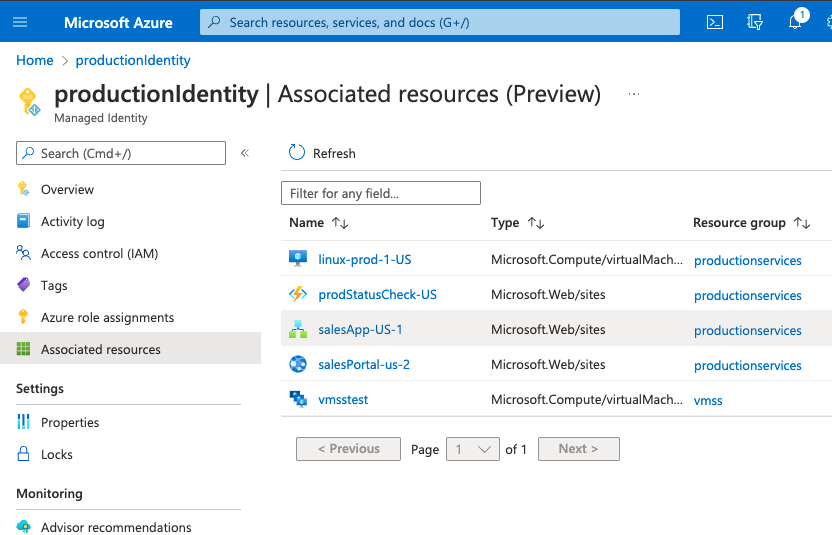832x535 pixels.
Task: Click the linux-prod-1-US virtual machine icon
Action: (298, 259)
